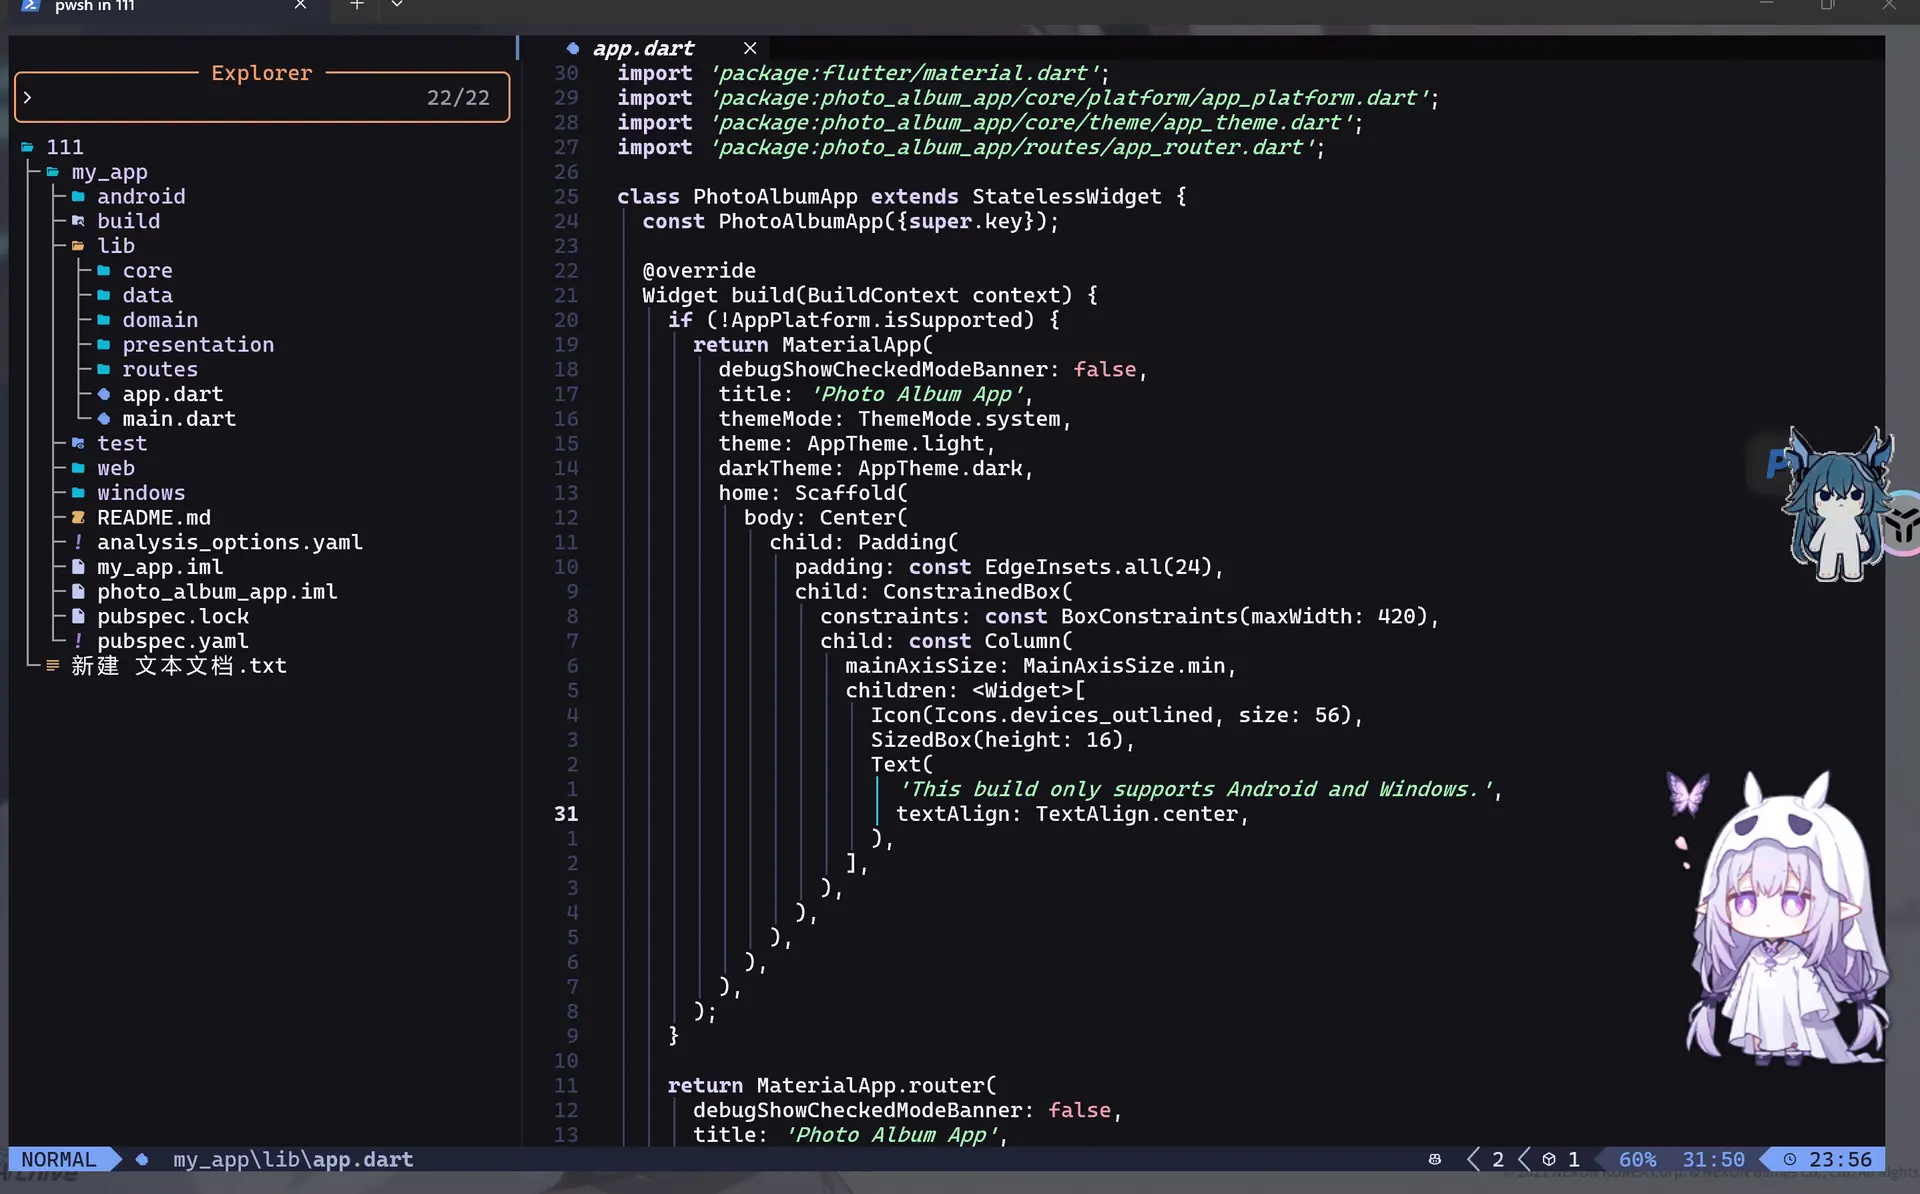Screen dimensions: 1920x1194
Task: Click the test folder icon
Action: tap(78, 443)
